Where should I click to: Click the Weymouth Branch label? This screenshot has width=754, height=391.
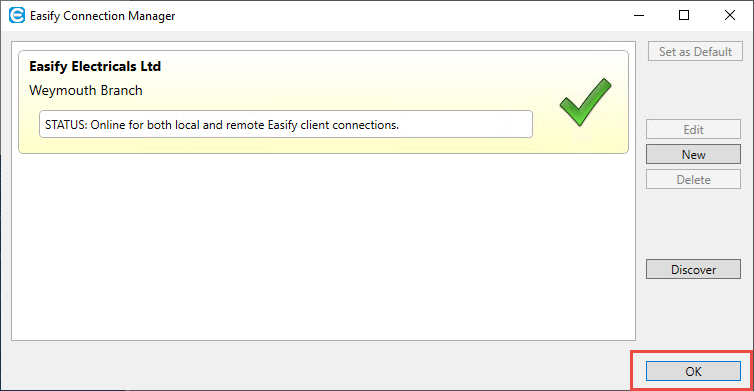(86, 90)
